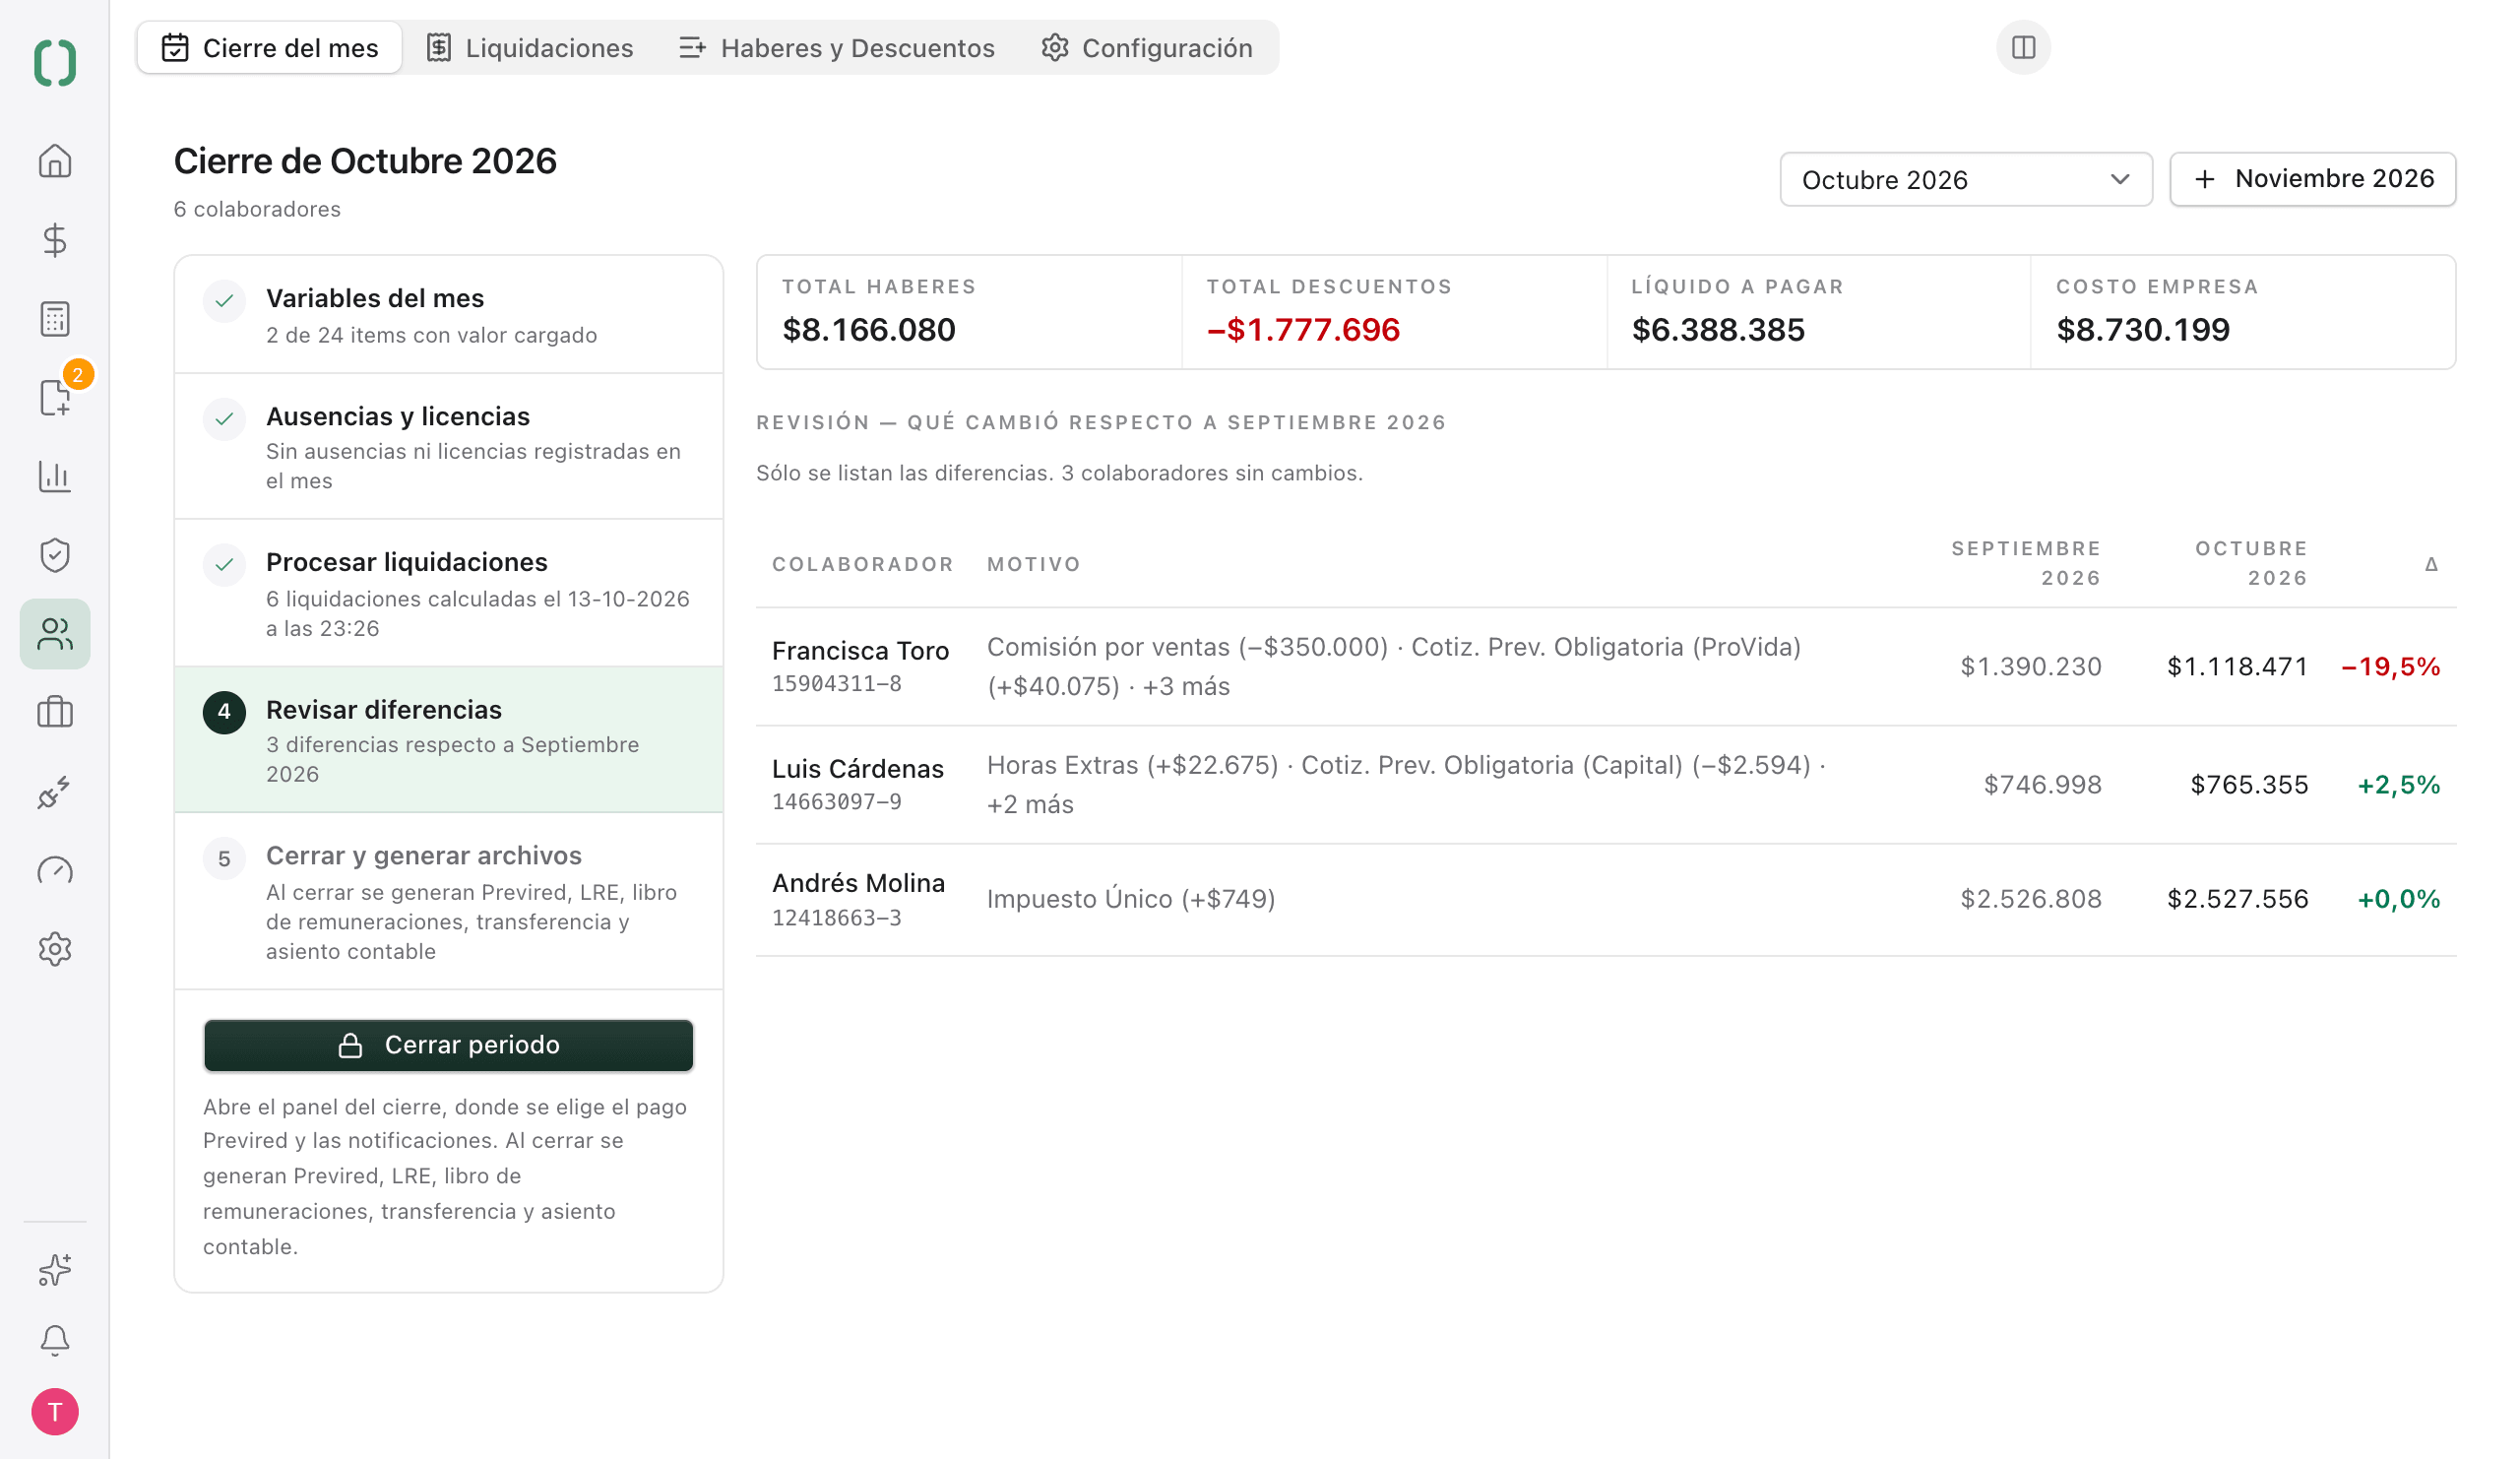Open the sparkles AI assistant icon

pyautogui.click(x=55, y=1269)
